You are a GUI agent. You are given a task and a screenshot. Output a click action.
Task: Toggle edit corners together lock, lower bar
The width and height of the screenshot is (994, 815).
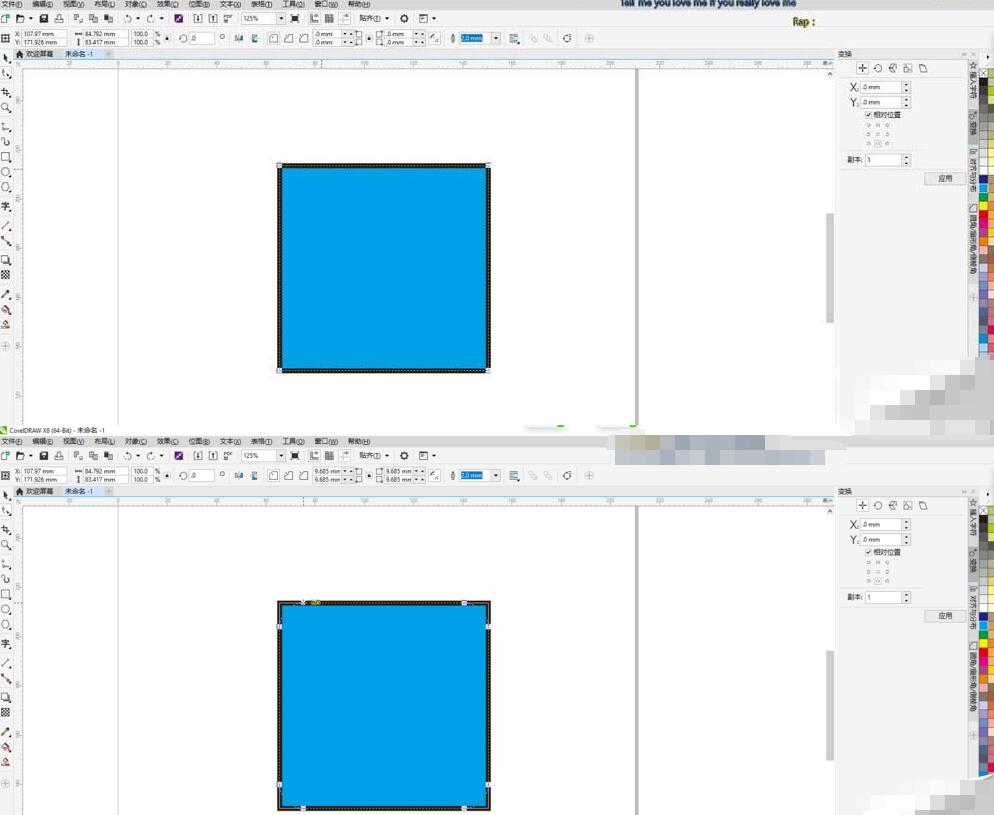(369, 475)
